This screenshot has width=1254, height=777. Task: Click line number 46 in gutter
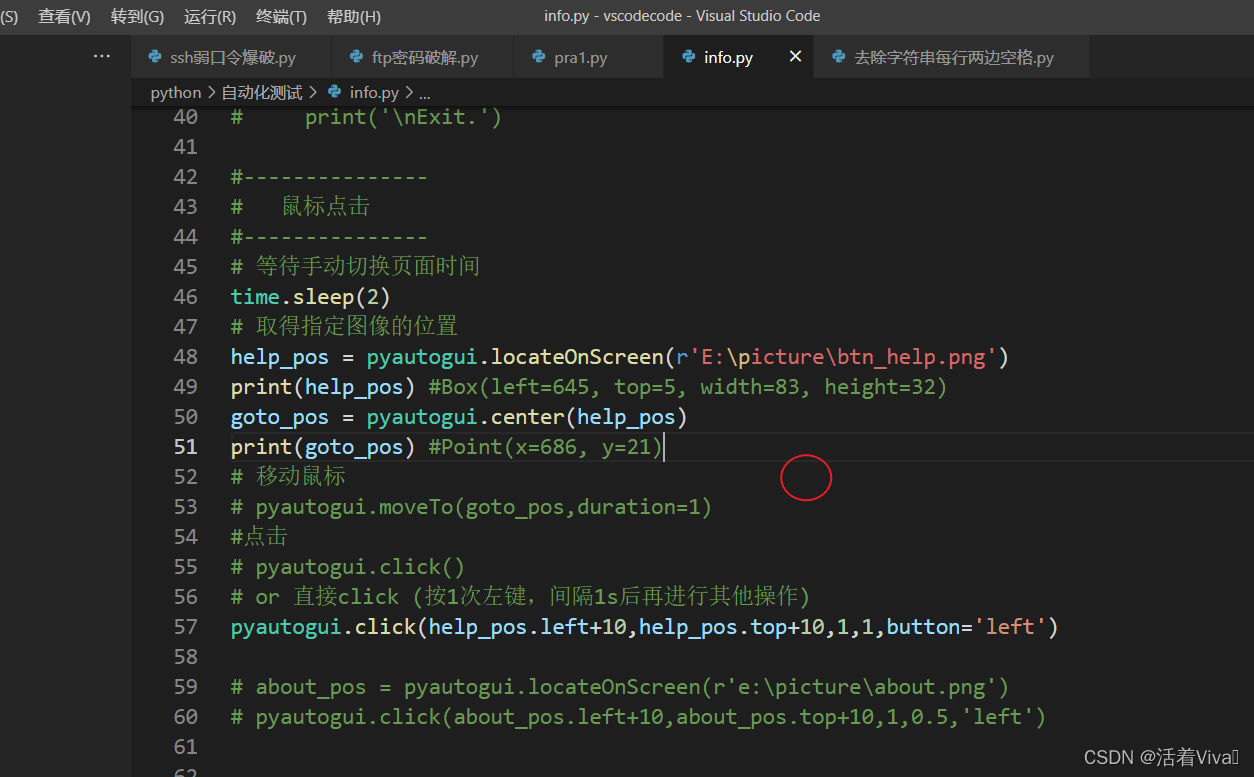click(x=185, y=296)
